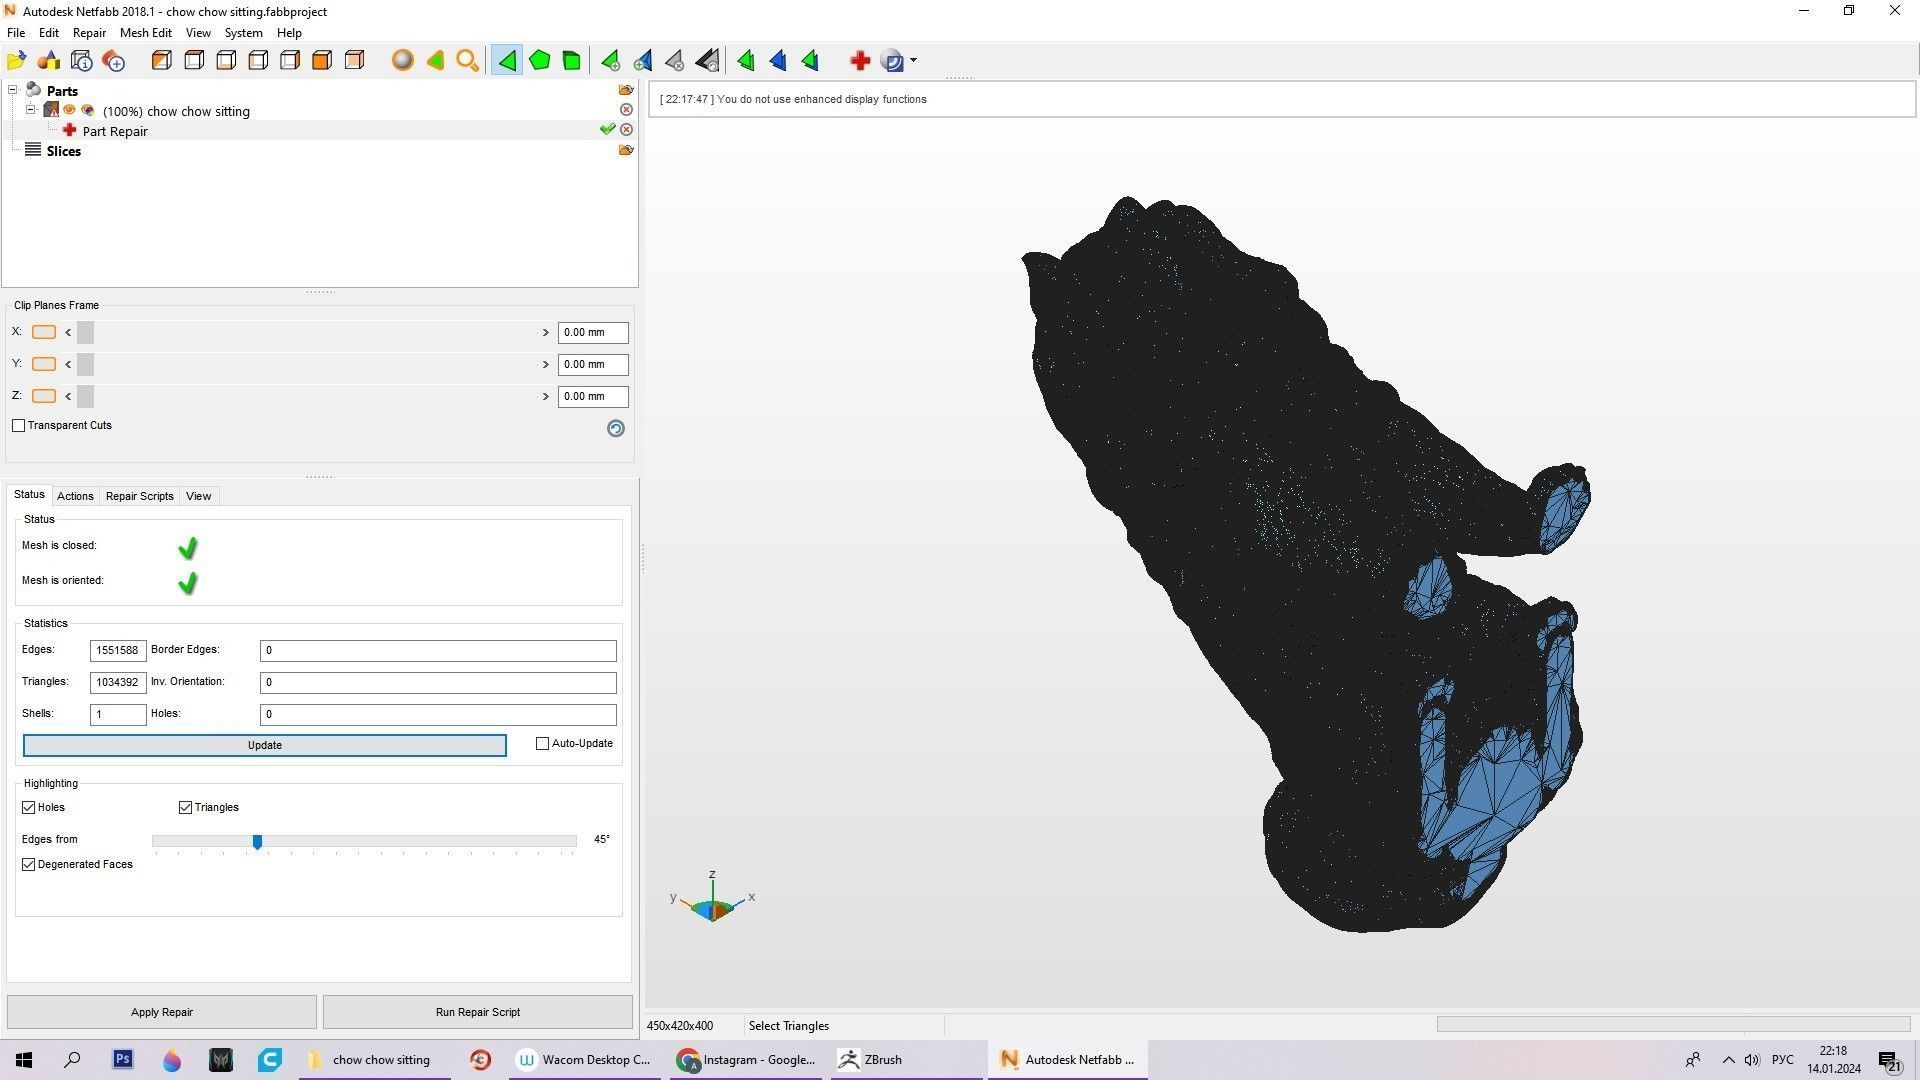1920x1080 pixels.
Task: Open the Mesh Edit menu
Action: (x=145, y=33)
